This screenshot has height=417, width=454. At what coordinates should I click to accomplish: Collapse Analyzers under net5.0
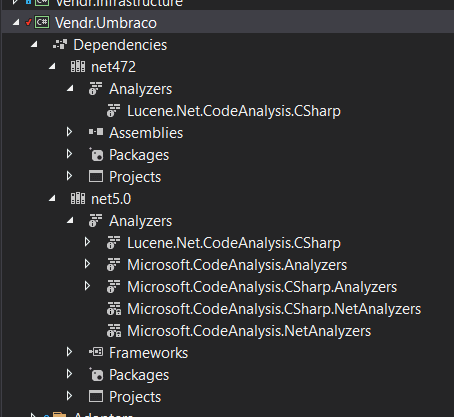70,221
